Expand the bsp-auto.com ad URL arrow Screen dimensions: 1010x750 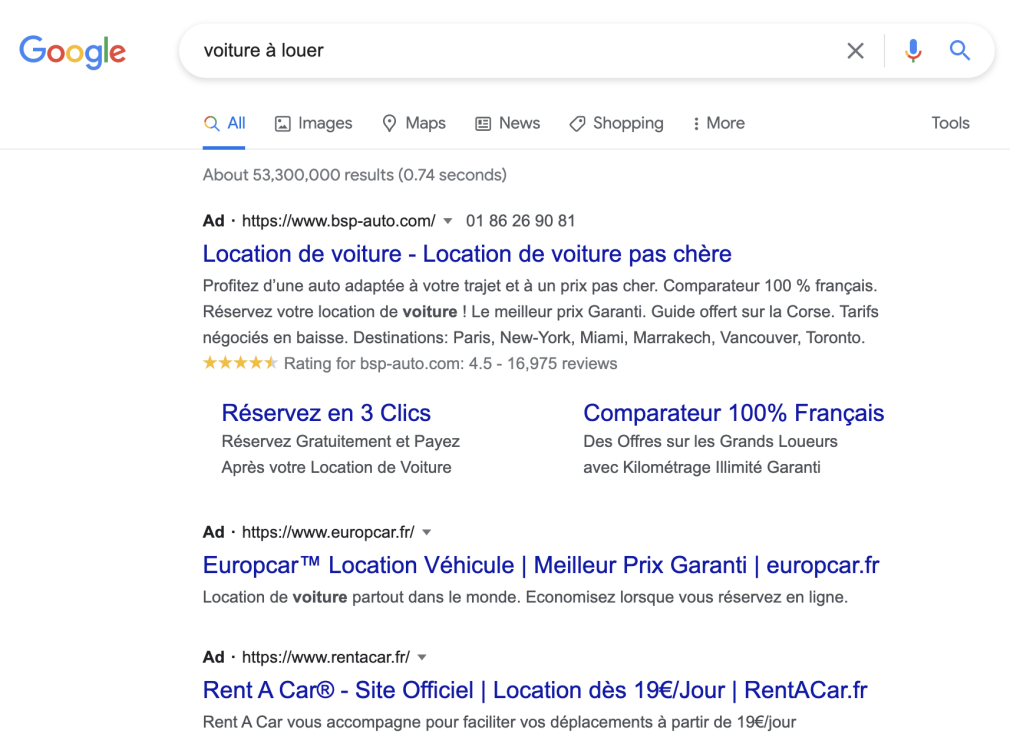pyautogui.click(x=448, y=221)
